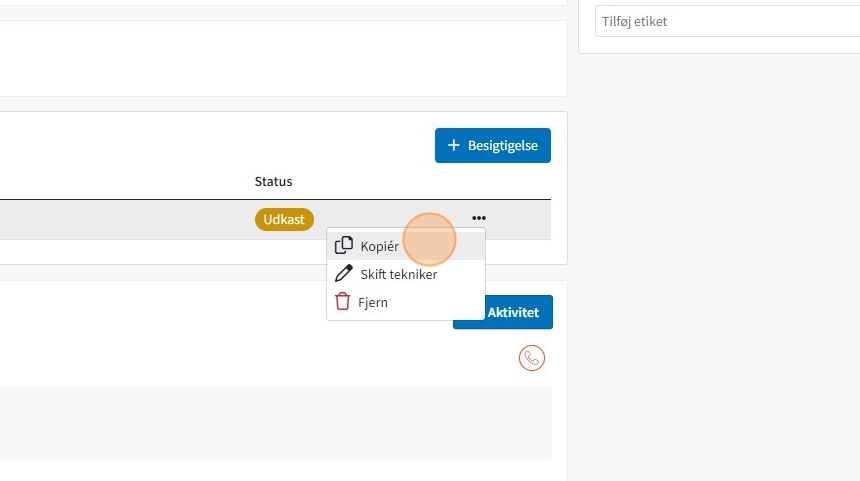
Task: Click the round phone call icon
Action: [532, 358]
